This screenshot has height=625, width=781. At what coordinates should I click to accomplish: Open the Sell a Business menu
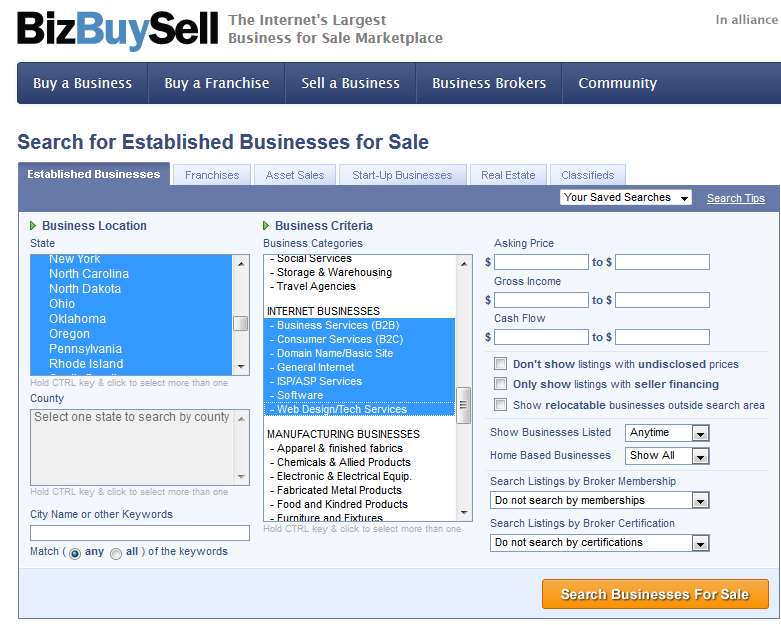350,83
